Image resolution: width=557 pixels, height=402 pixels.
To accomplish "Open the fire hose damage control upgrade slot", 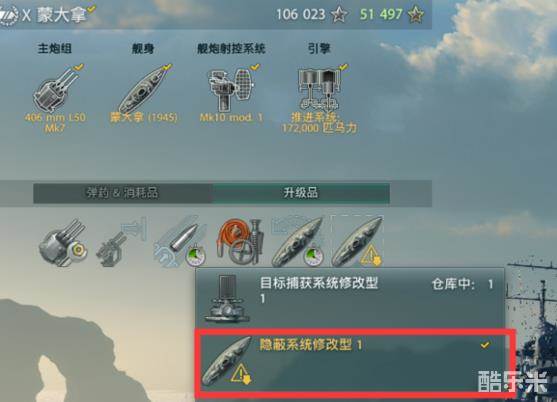I will (x=240, y=243).
